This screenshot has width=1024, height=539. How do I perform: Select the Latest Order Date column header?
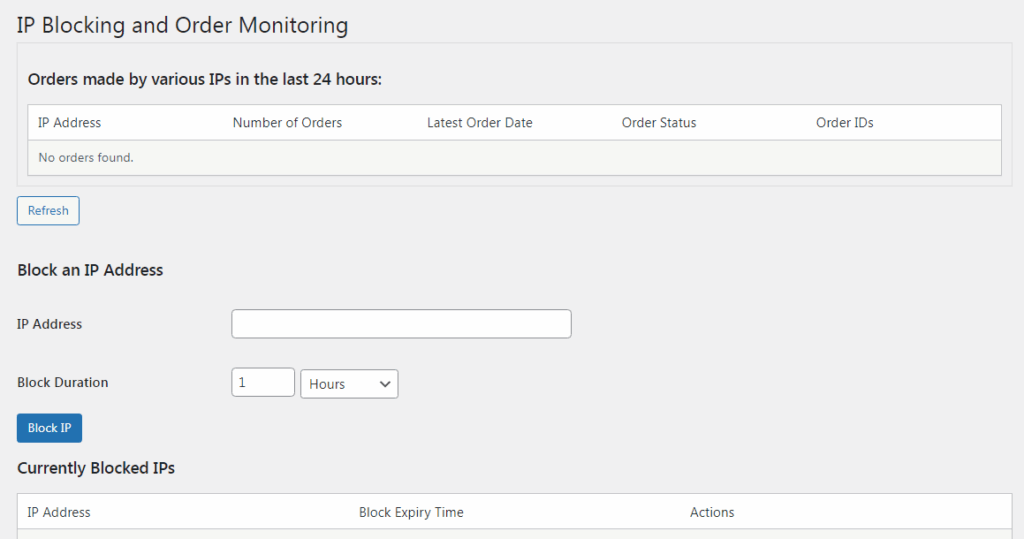click(x=479, y=123)
